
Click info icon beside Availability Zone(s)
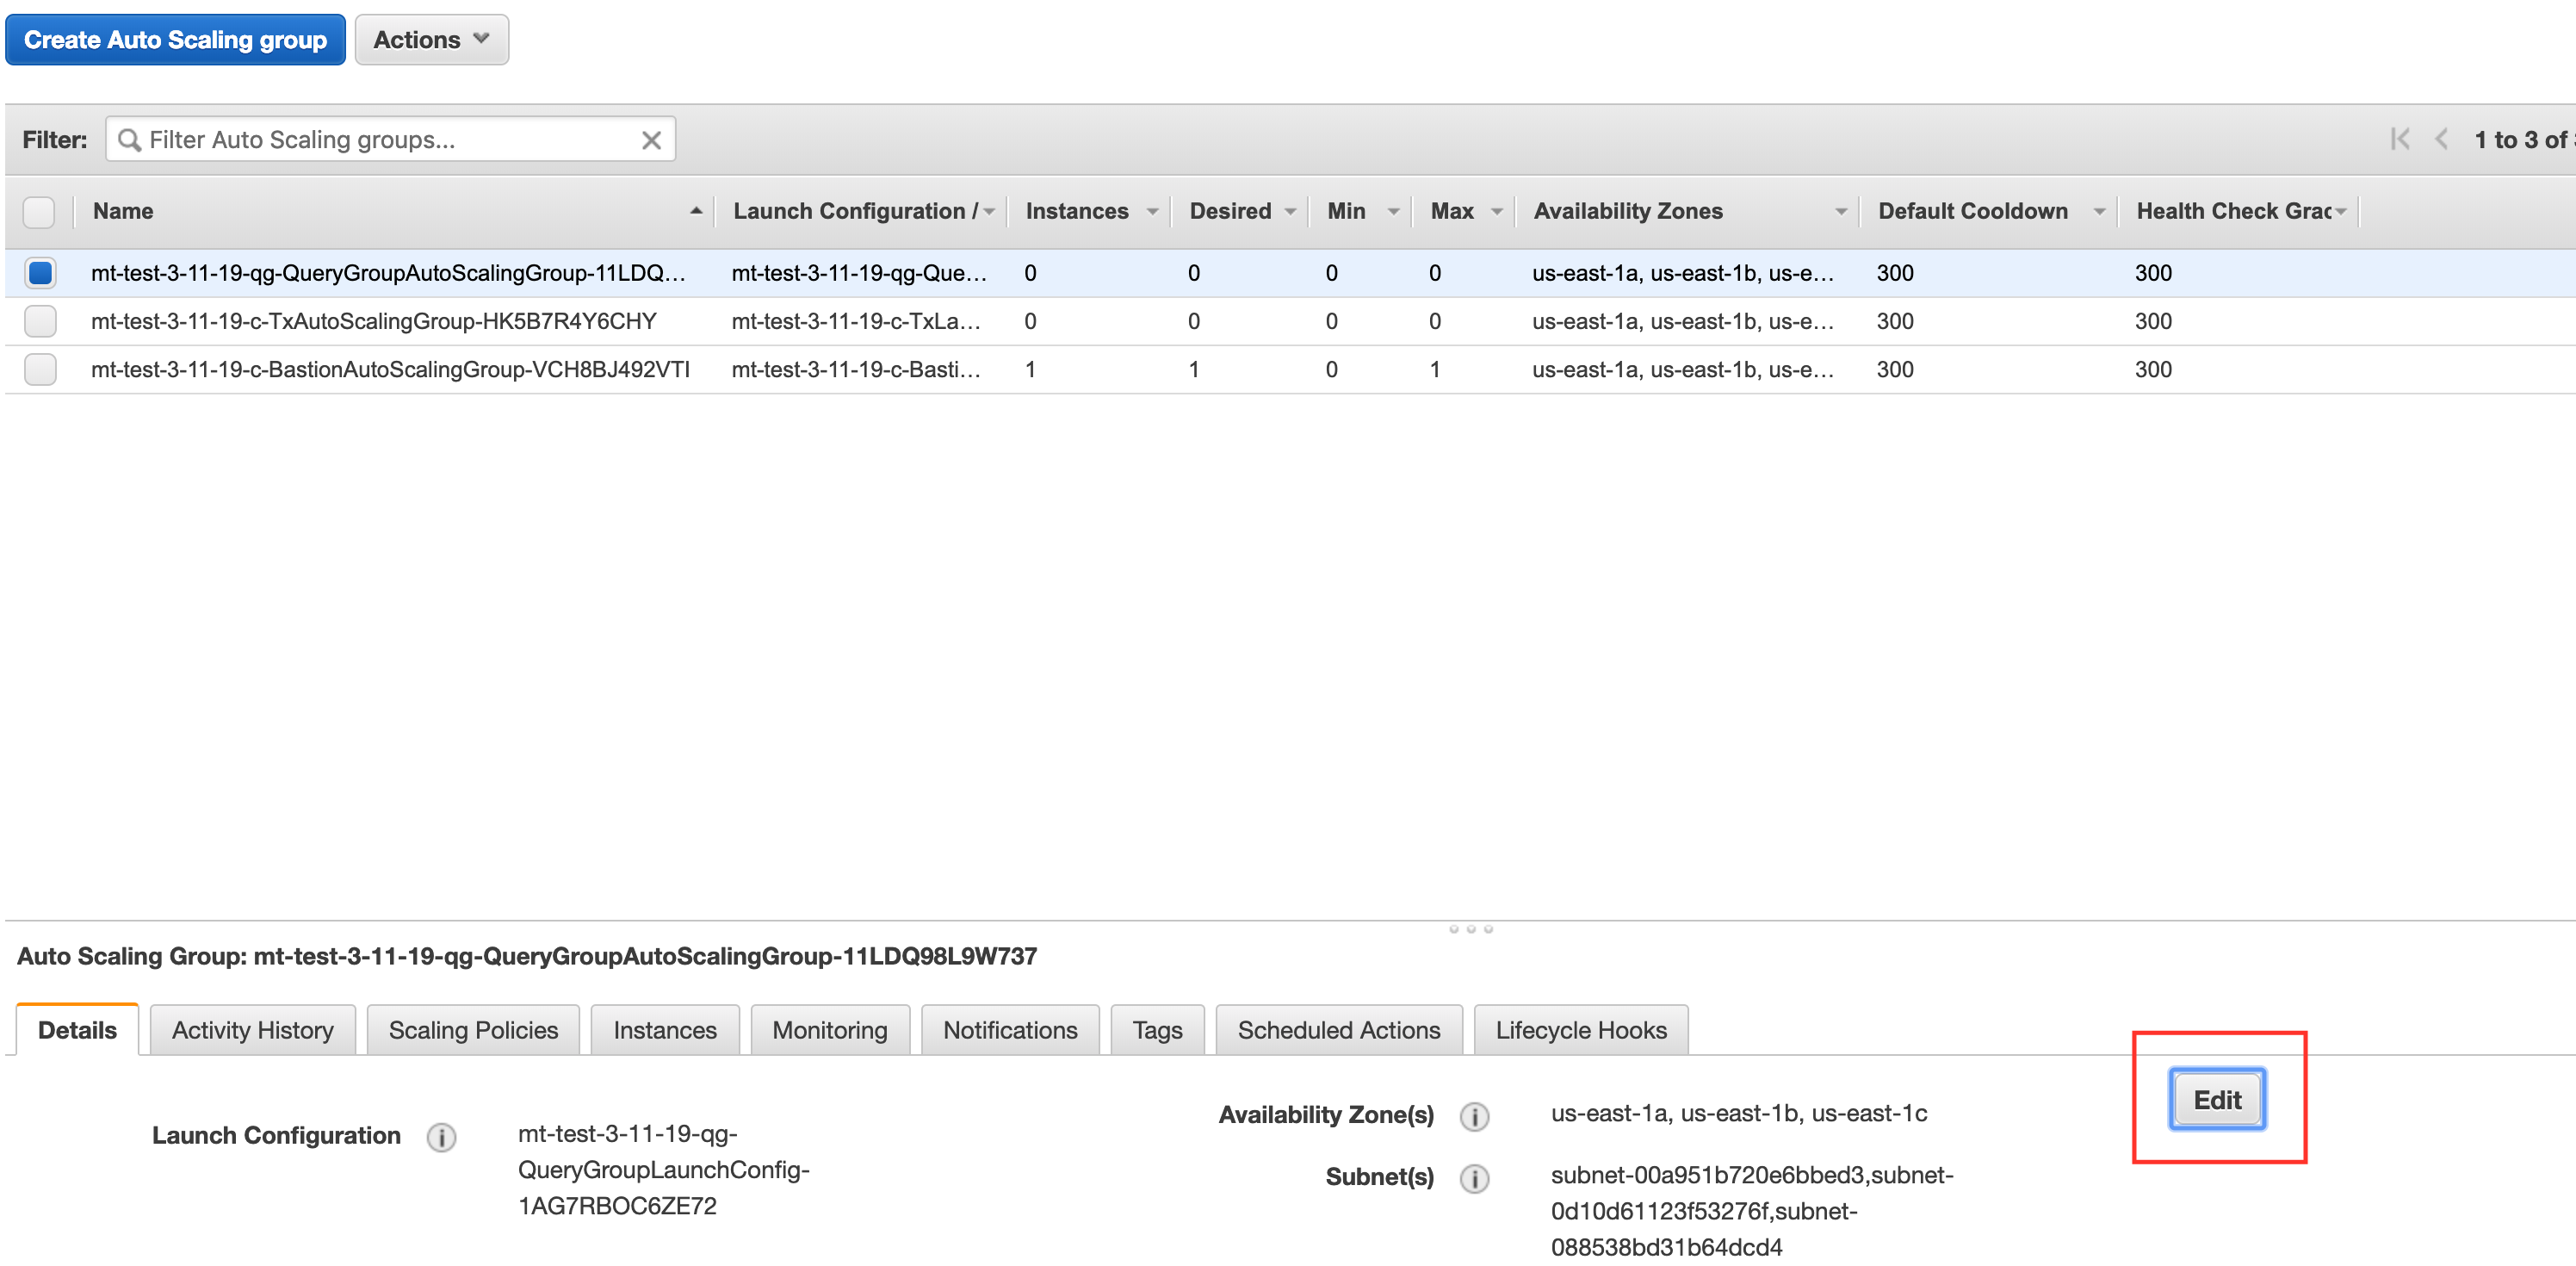1474,1116
